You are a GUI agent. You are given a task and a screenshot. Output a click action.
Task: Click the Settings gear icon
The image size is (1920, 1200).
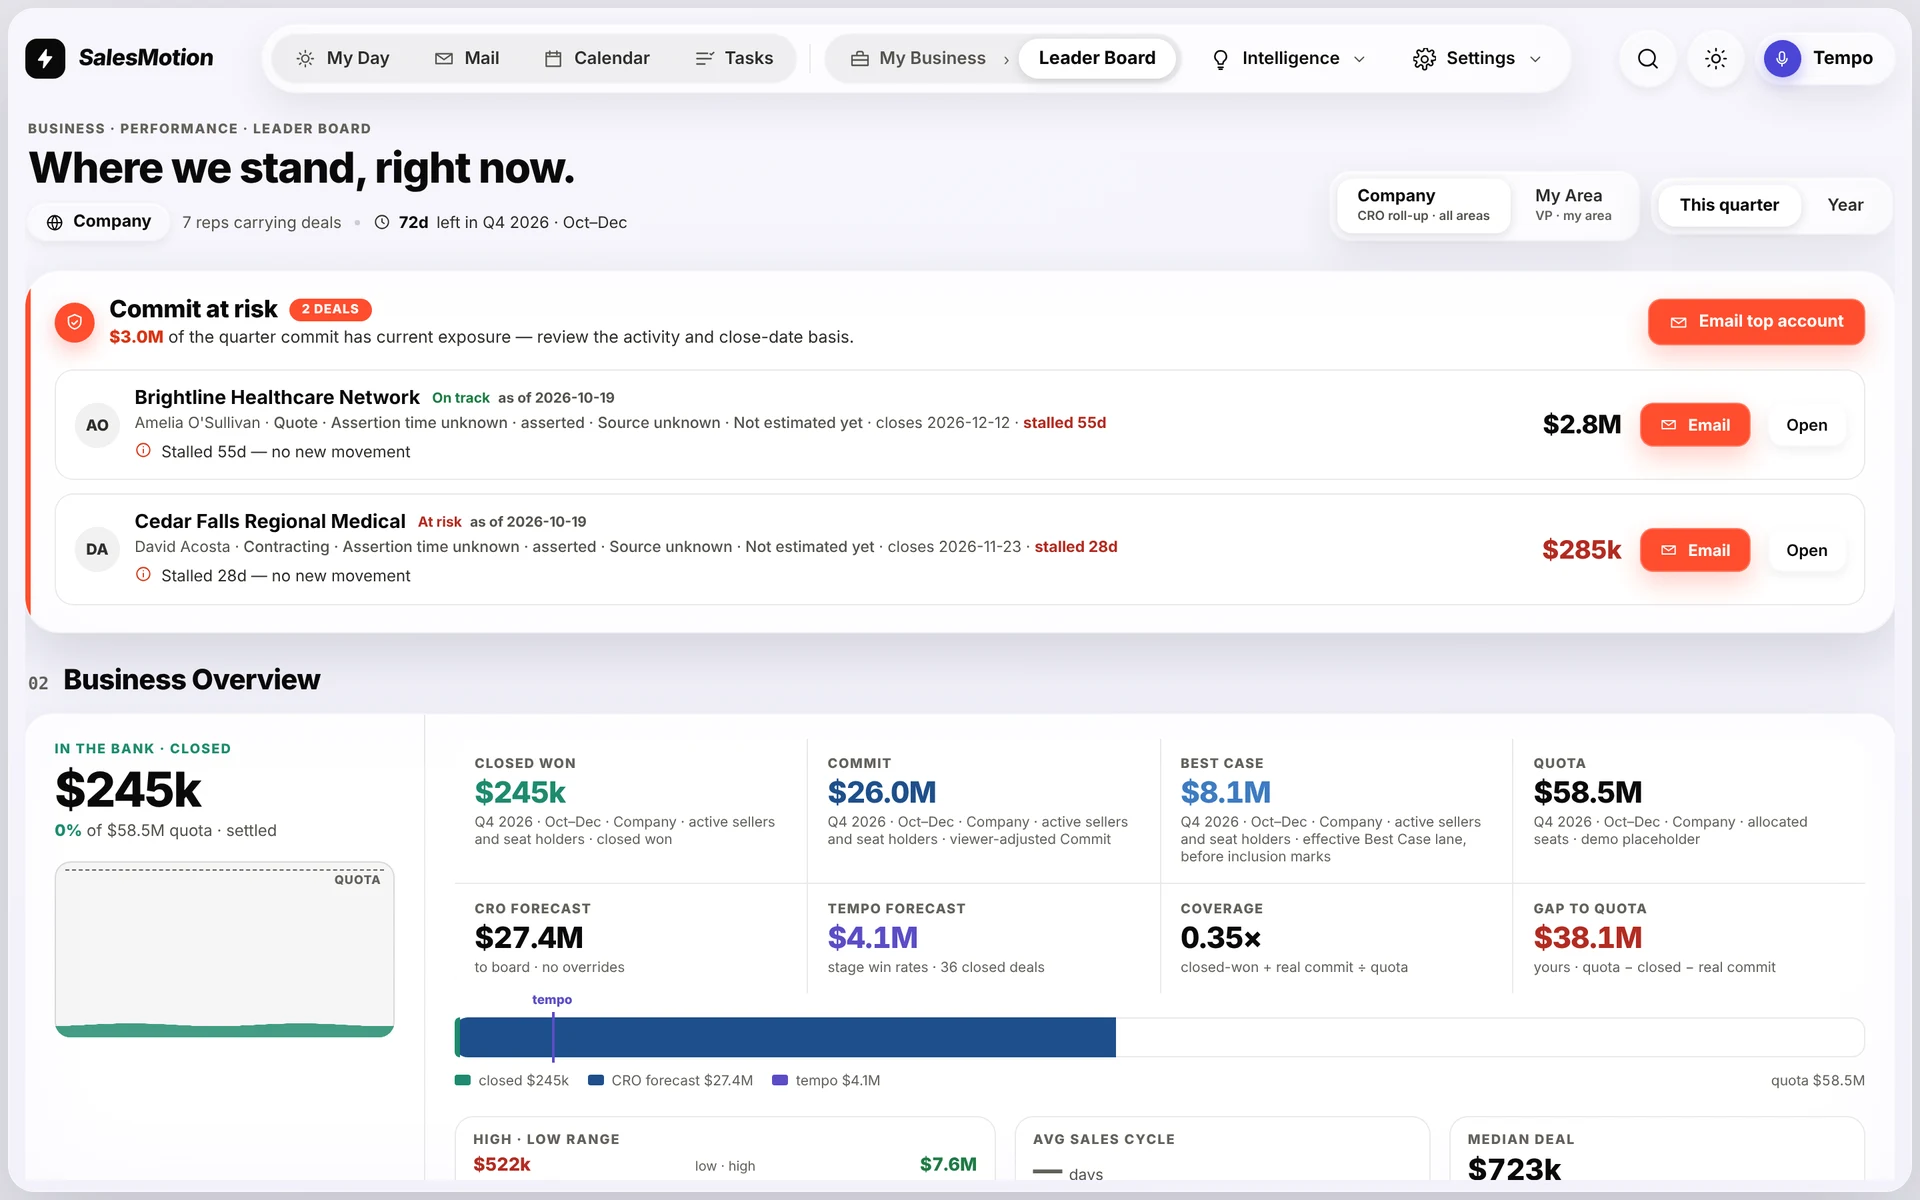(x=1424, y=59)
